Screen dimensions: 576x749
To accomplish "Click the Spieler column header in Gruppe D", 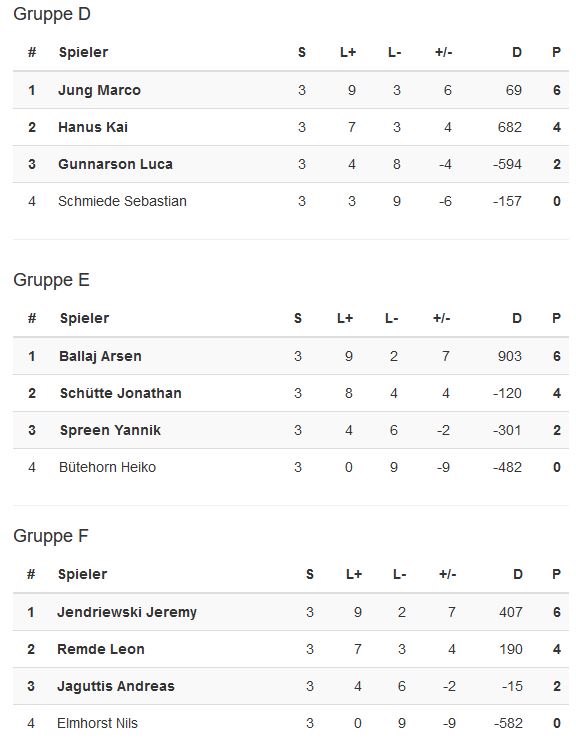I will tap(83, 53).
